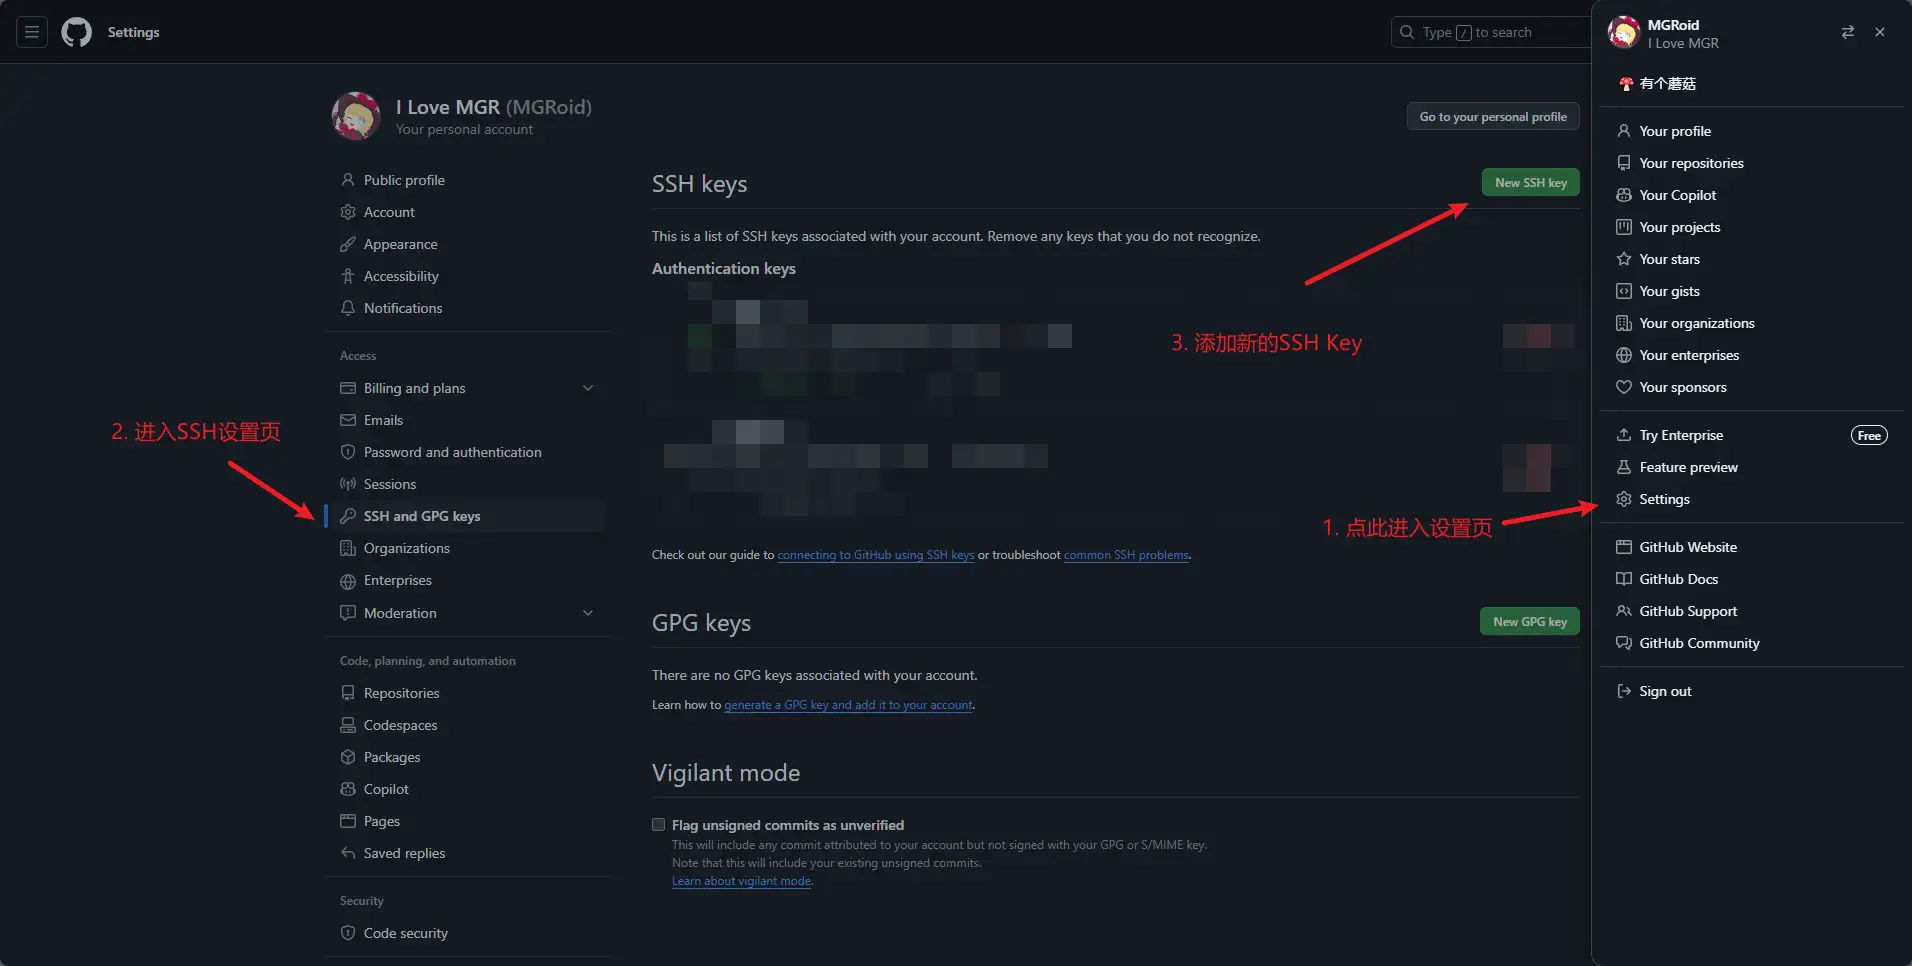Go to your personal profile button

pyautogui.click(x=1493, y=117)
